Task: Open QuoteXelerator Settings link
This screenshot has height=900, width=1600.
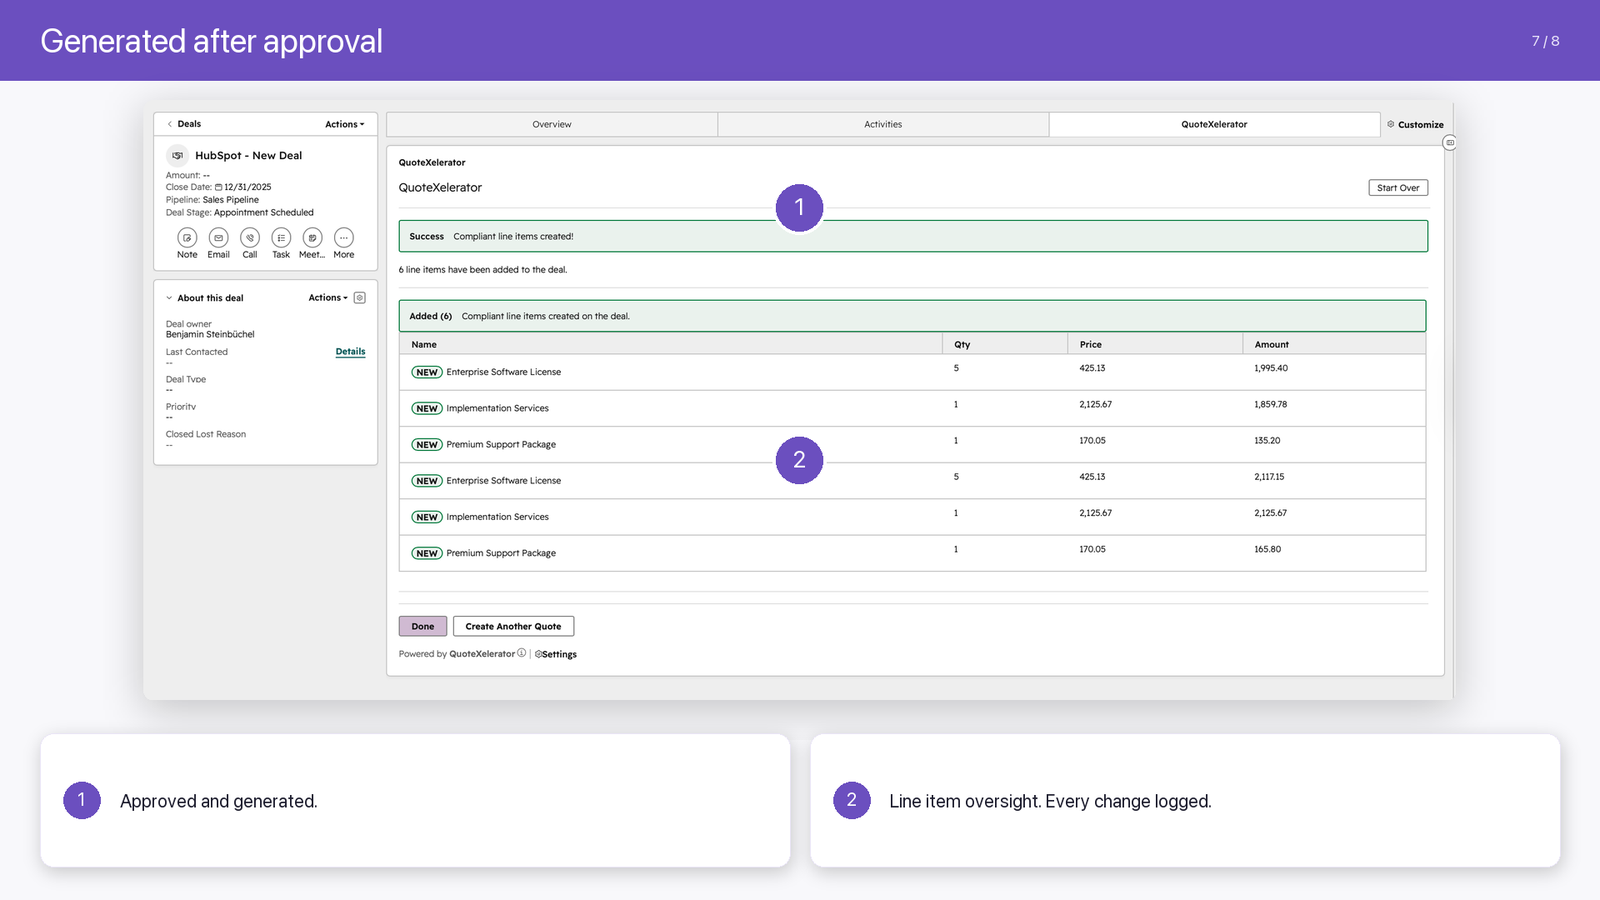Action: tap(556, 654)
